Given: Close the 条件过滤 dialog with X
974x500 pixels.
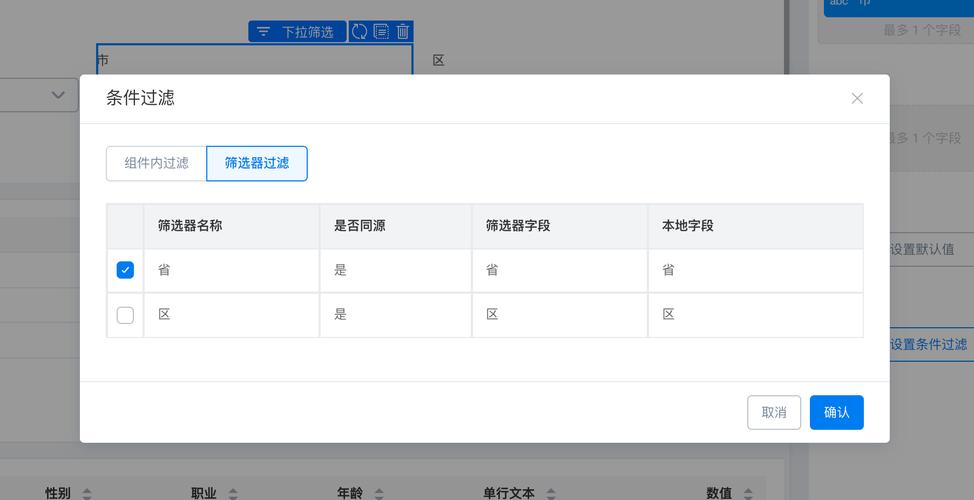Looking at the screenshot, I should click(x=857, y=98).
